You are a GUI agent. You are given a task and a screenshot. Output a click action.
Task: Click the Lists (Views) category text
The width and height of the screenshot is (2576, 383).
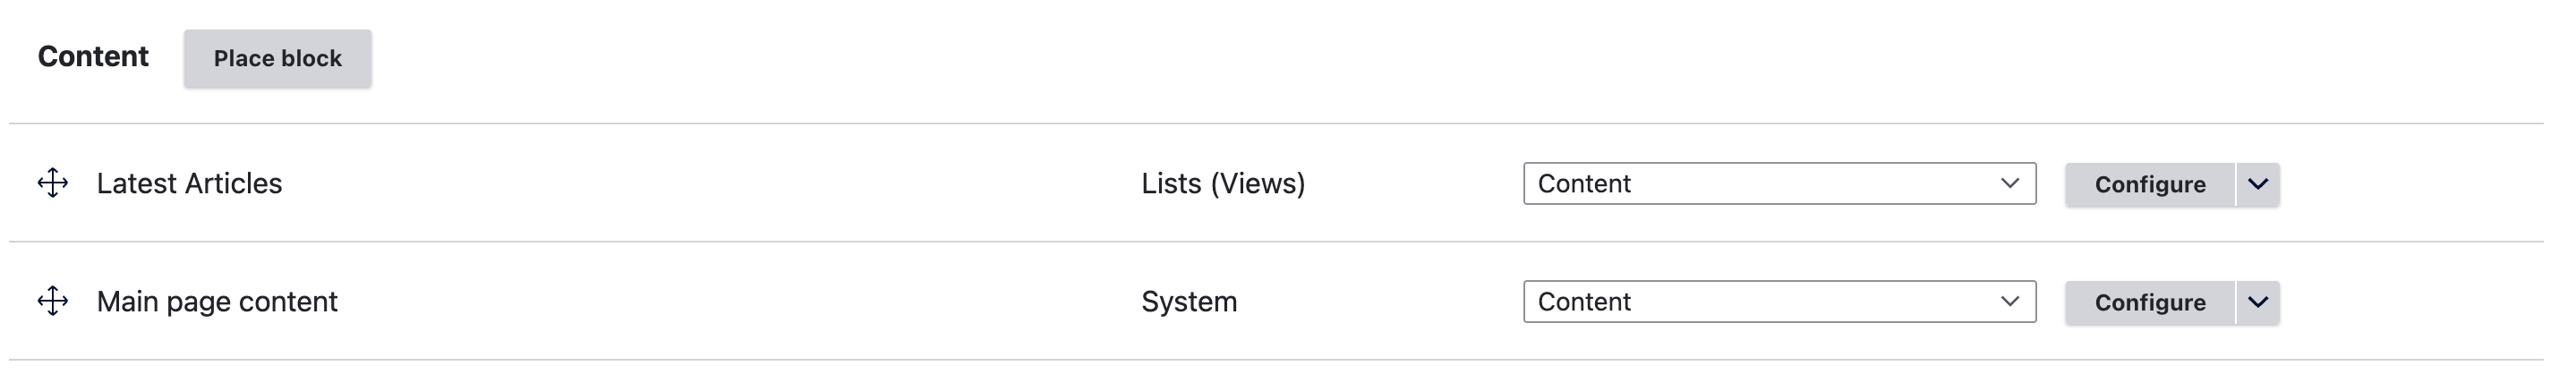[1222, 184]
